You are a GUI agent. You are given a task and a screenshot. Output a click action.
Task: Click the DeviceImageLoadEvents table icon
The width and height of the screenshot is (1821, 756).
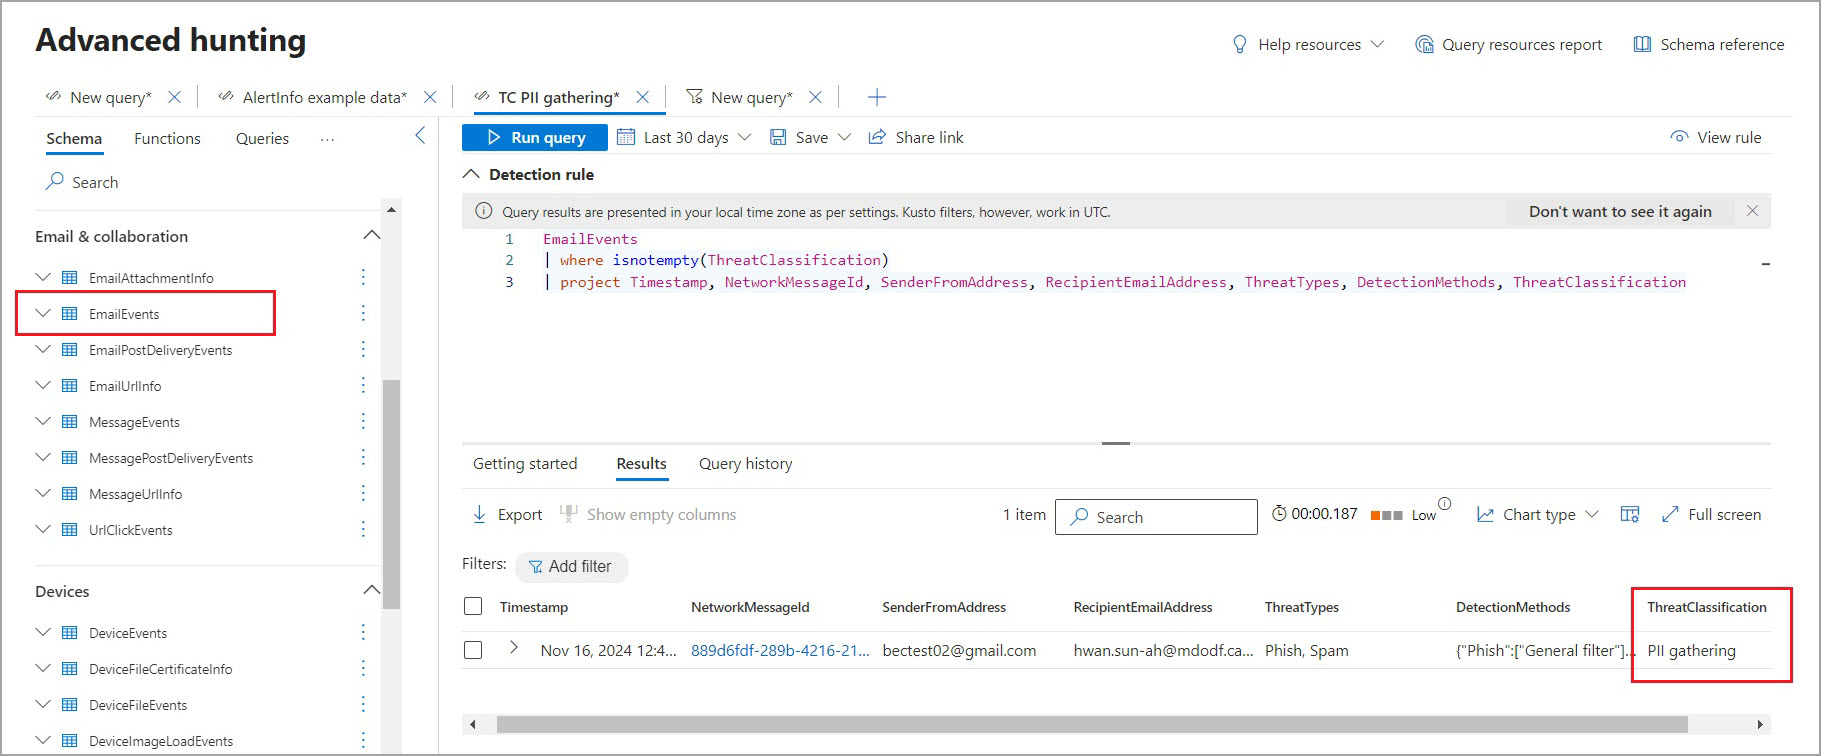(x=70, y=741)
